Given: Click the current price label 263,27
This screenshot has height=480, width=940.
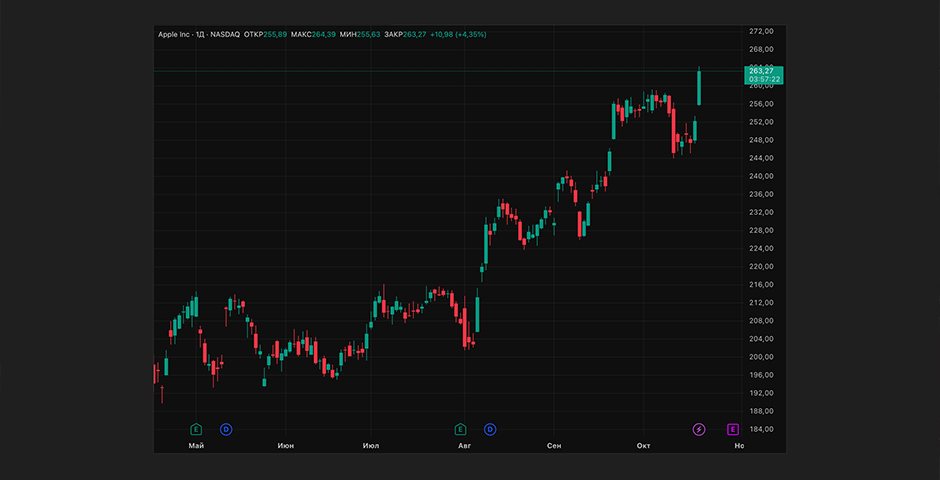Looking at the screenshot, I should click(x=762, y=70).
